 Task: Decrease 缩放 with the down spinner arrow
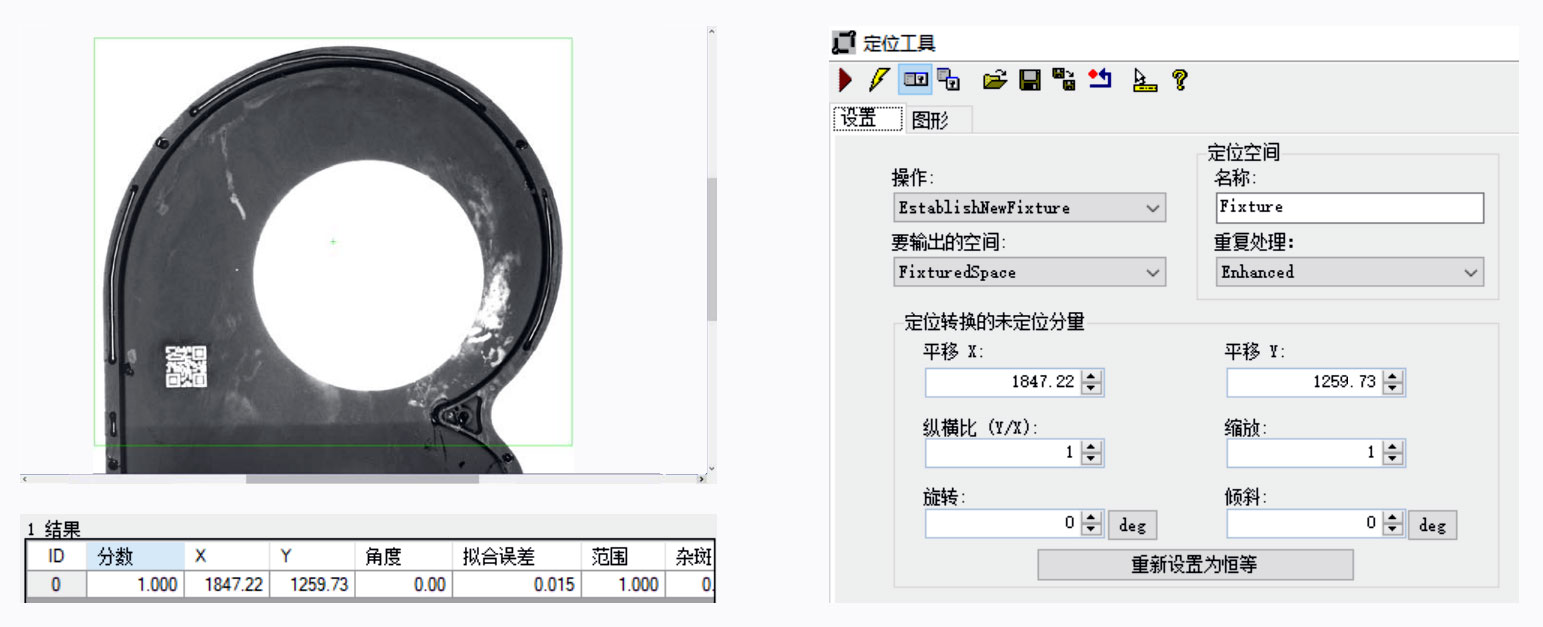[x=1394, y=459]
